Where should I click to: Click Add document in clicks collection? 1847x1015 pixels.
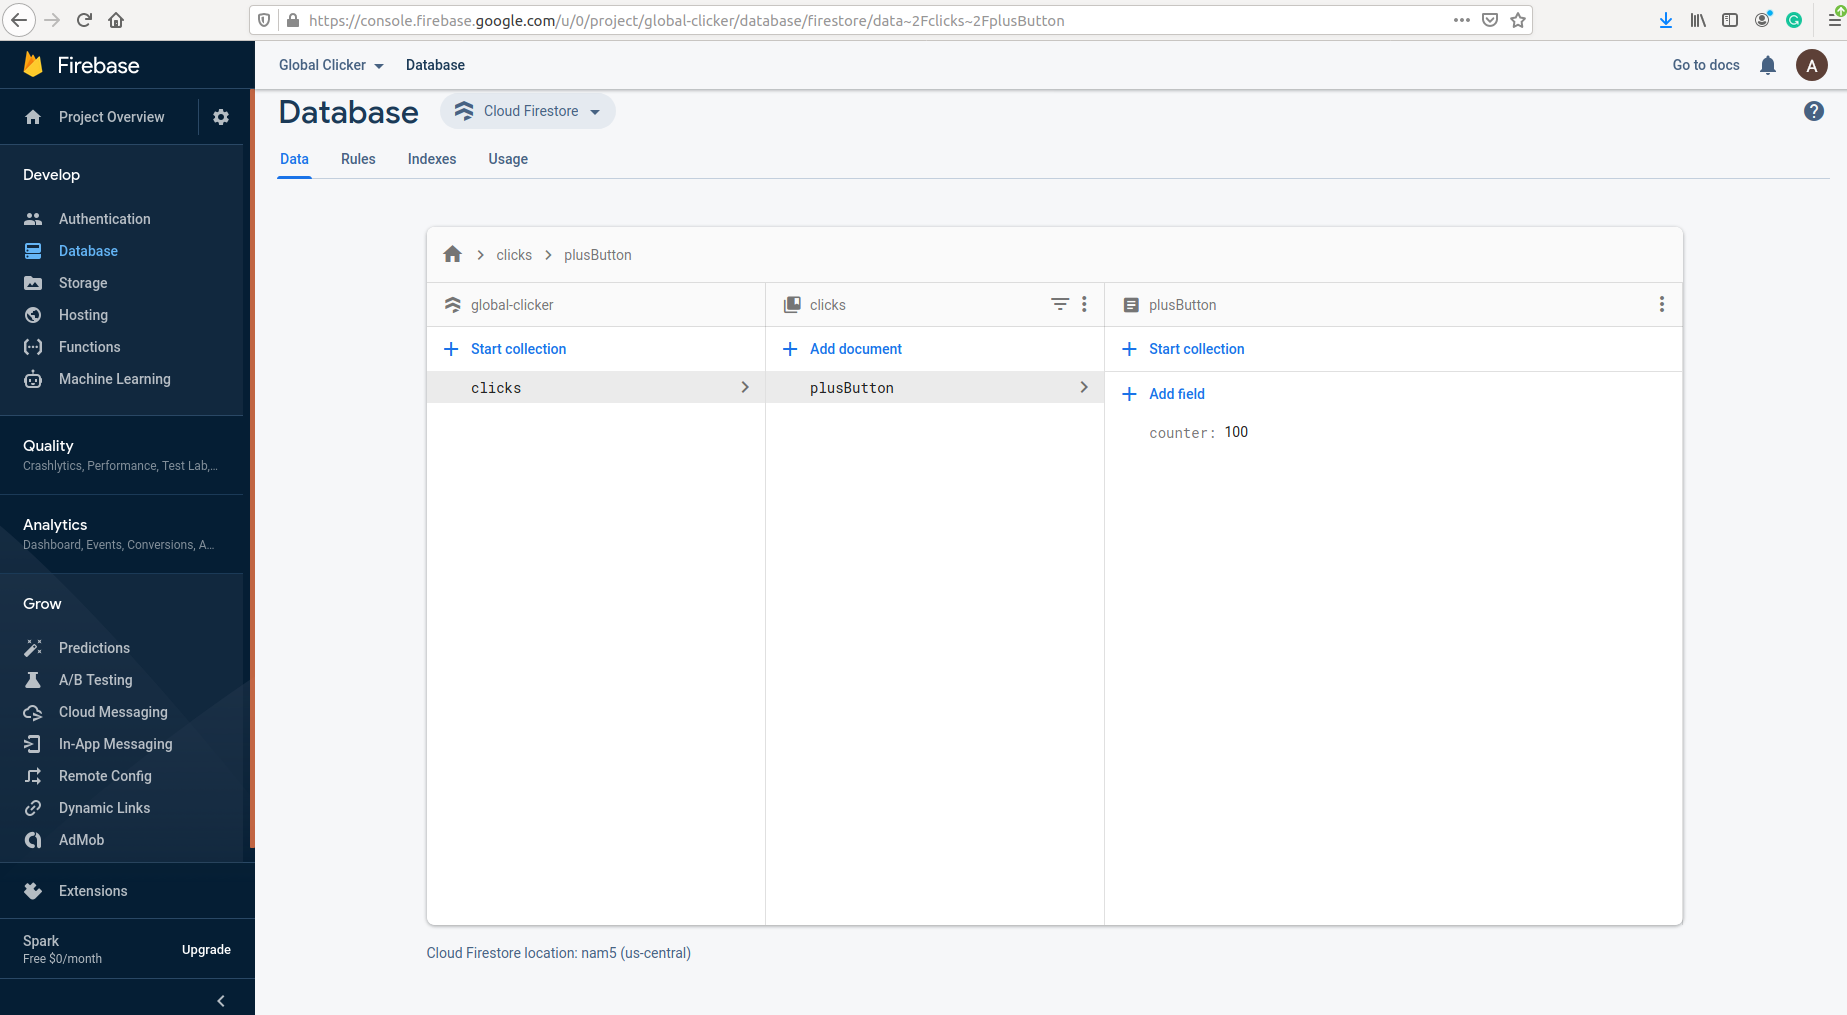(855, 349)
